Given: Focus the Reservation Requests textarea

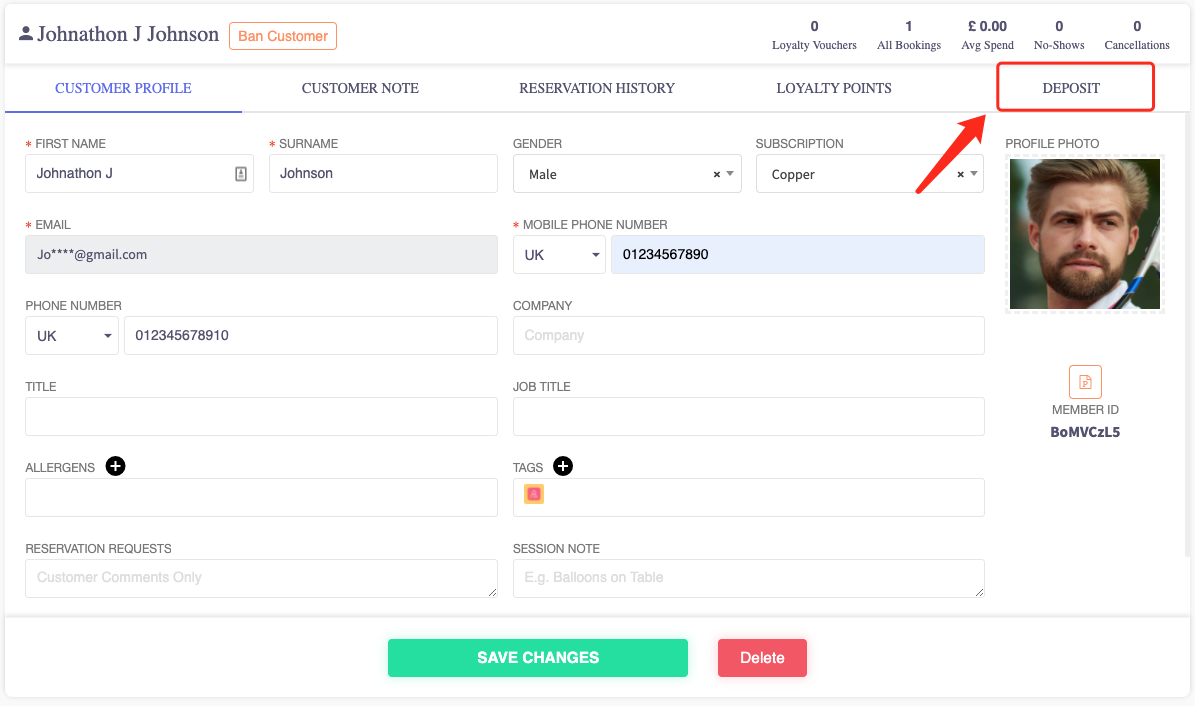Looking at the screenshot, I should coord(261,579).
